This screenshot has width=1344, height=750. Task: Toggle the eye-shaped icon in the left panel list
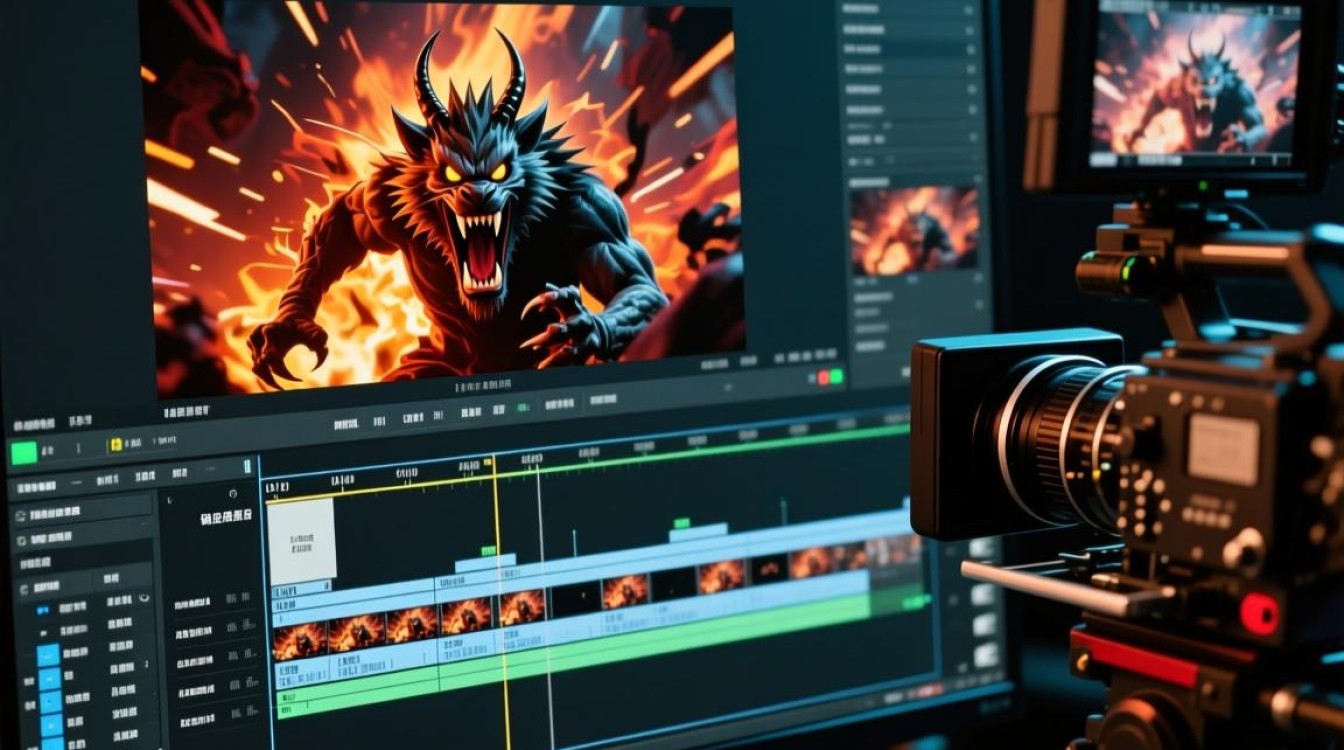coord(144,599)
